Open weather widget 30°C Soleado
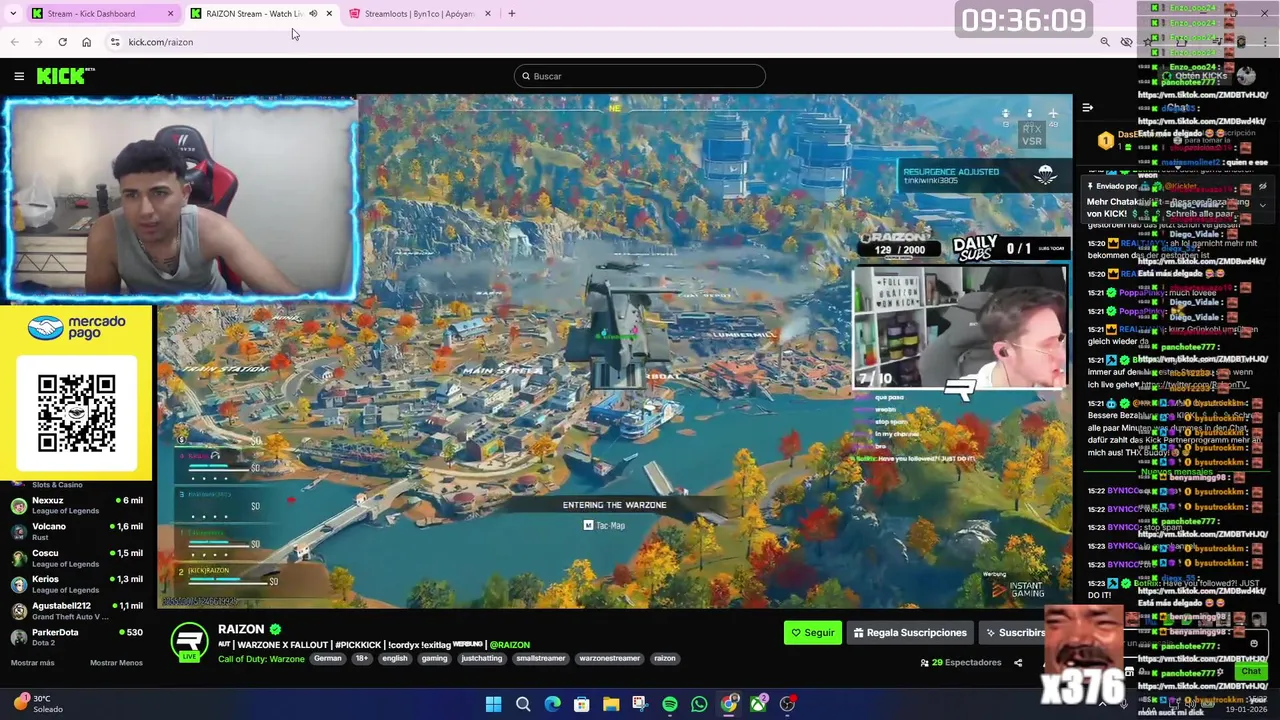1280x720 pixels. (40, 704)
